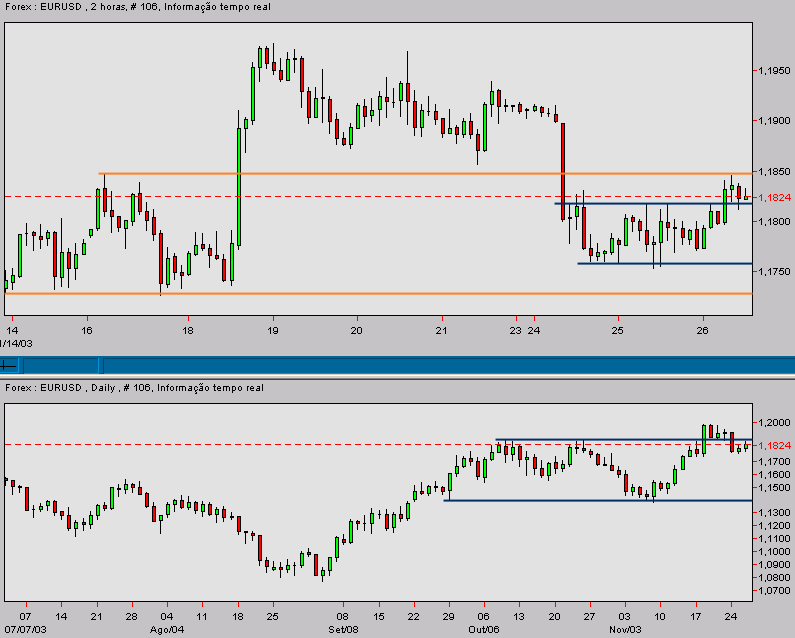This screenshot has width=795, height=638.
Task: Click the 1,2000 price label on the Daily chart
Action: click(774, 422)
